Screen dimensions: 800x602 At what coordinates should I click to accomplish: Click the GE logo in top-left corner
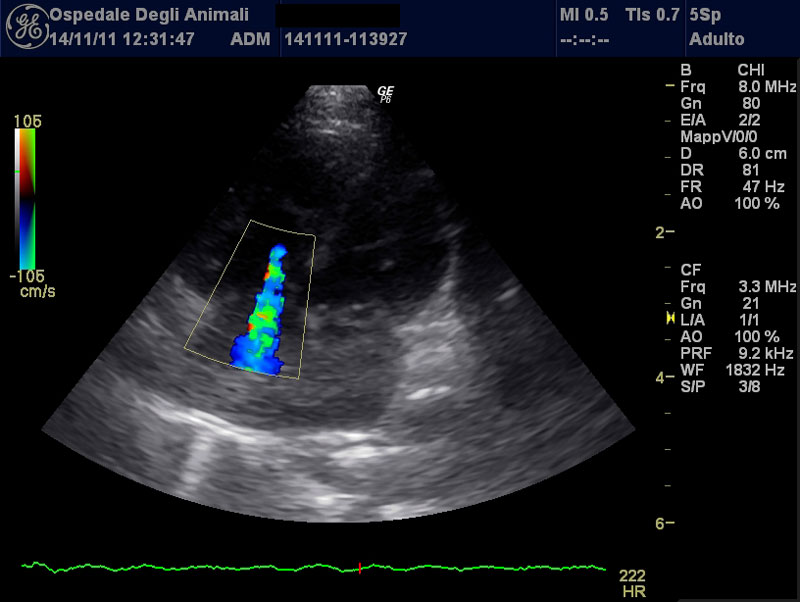pos(22,28)
